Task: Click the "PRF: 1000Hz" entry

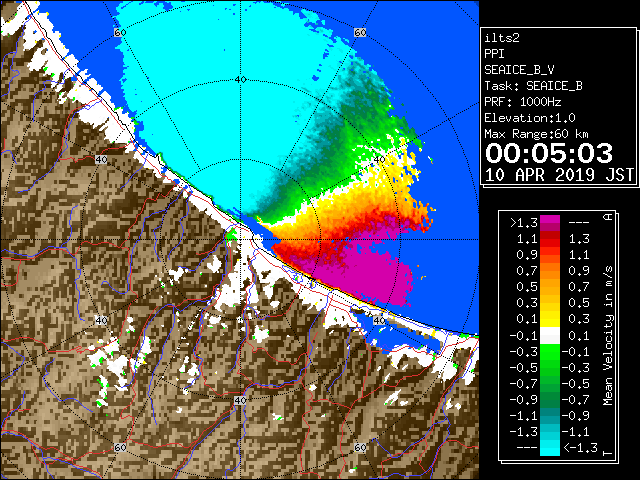Action: pyautogui.click(x=523, y=102)
